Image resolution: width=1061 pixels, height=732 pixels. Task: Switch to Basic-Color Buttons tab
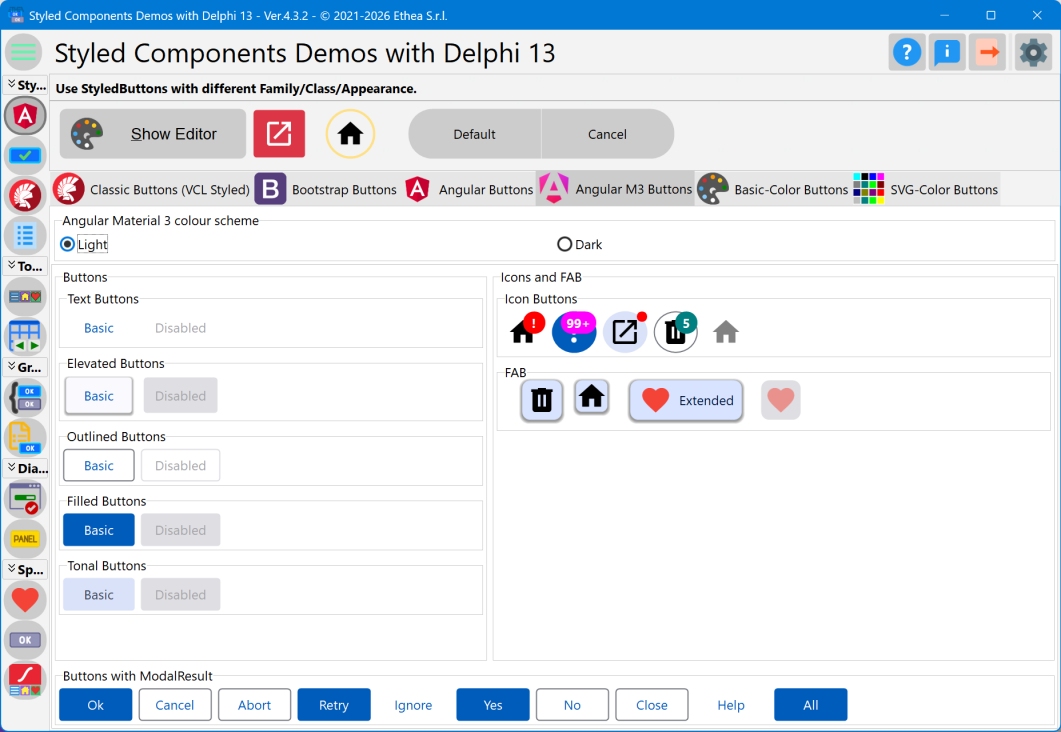pos(773,189)
